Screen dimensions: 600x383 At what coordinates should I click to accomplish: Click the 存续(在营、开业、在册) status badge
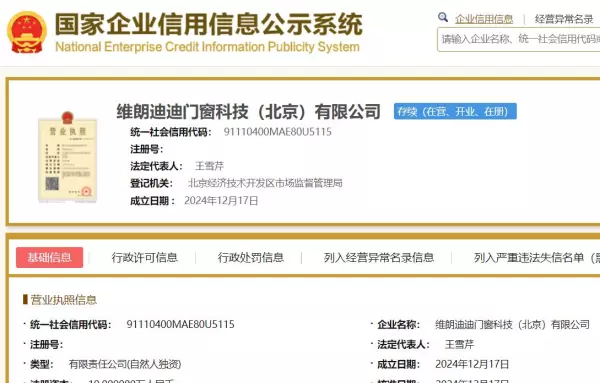click(455, 111)
